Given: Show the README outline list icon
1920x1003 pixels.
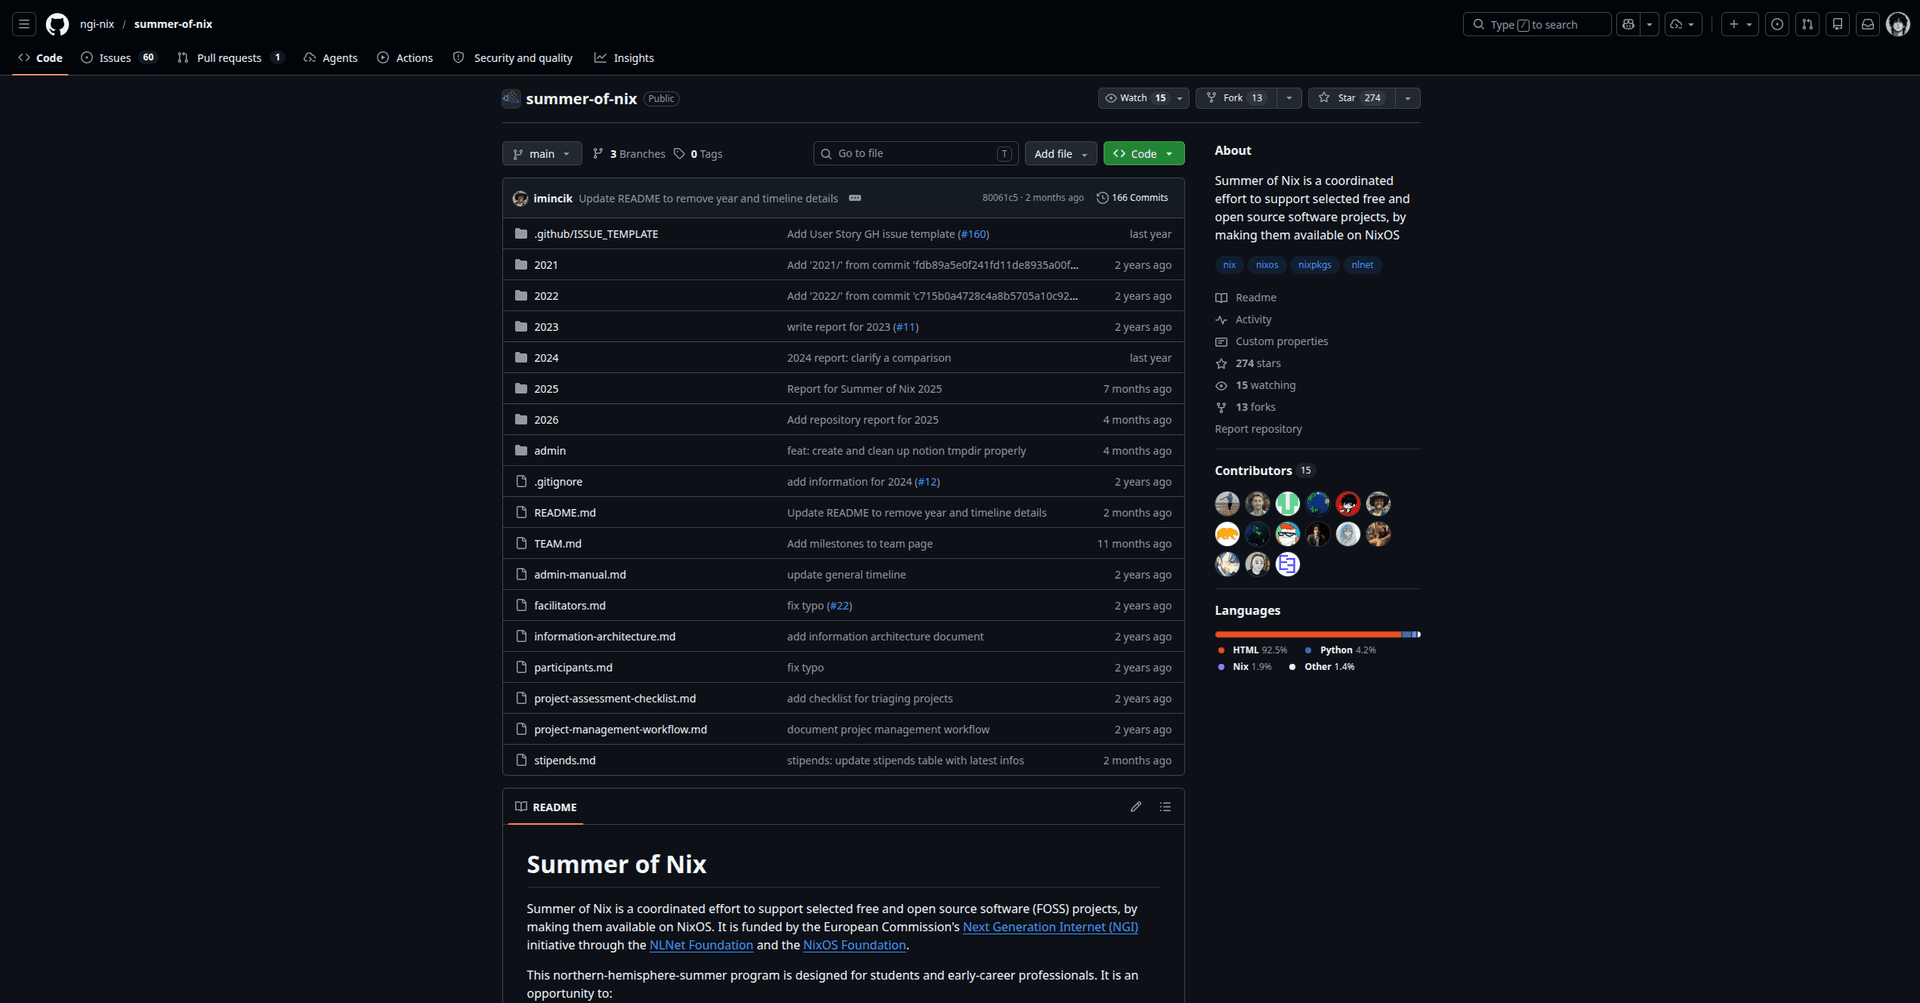Looking at the screenshot, I should pyautogui.click(x=1165, y=807).
